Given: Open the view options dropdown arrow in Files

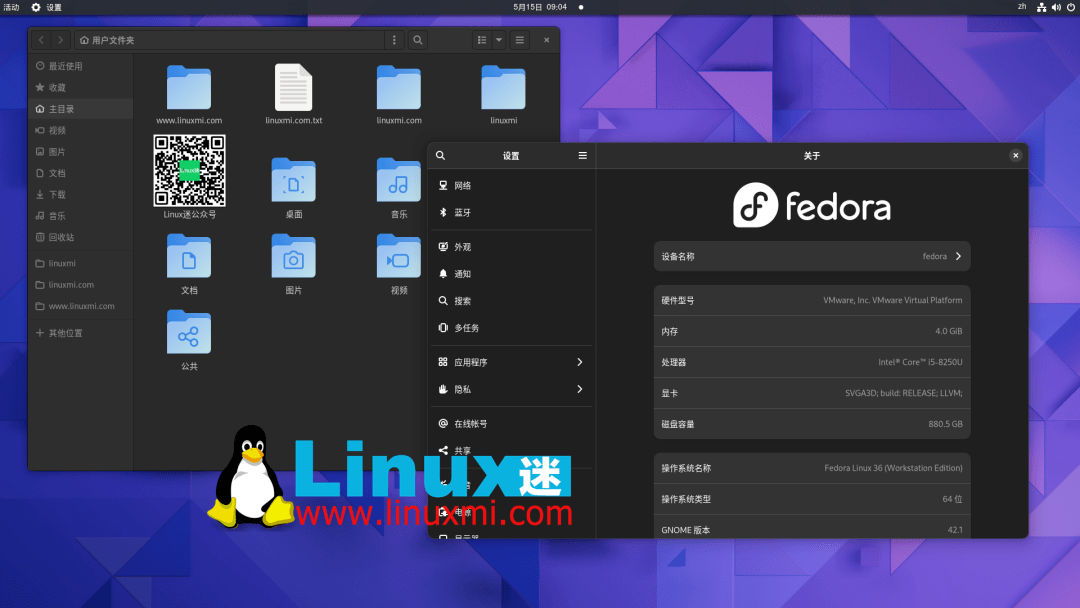Looking at the screenshot, I should [499, 40].
